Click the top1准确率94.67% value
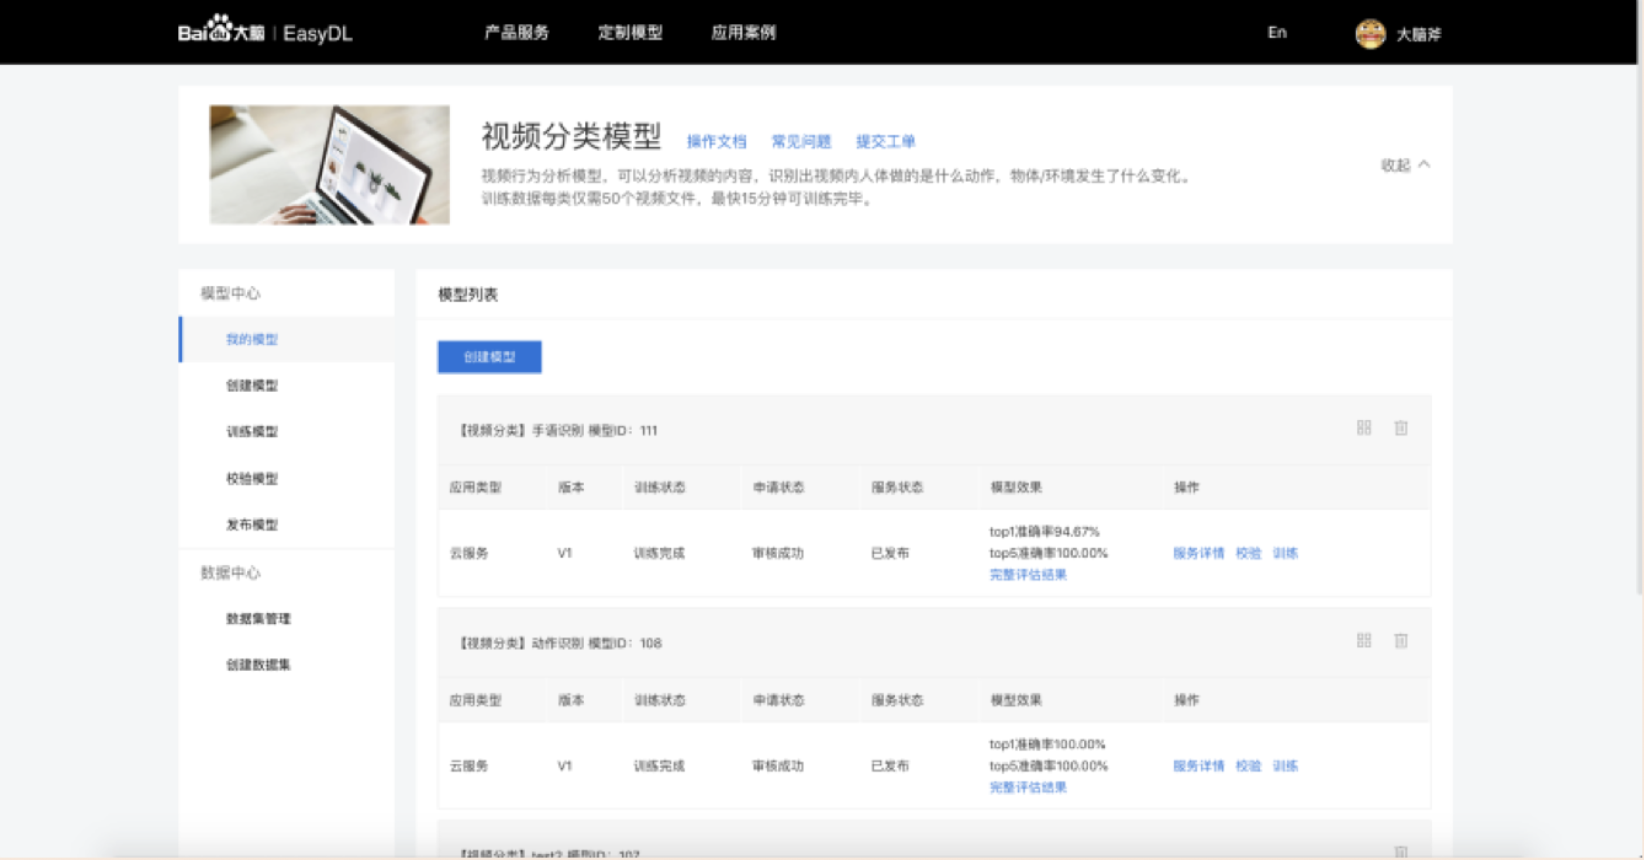This screenshot has height=860, width=1644. [1044, 532]
